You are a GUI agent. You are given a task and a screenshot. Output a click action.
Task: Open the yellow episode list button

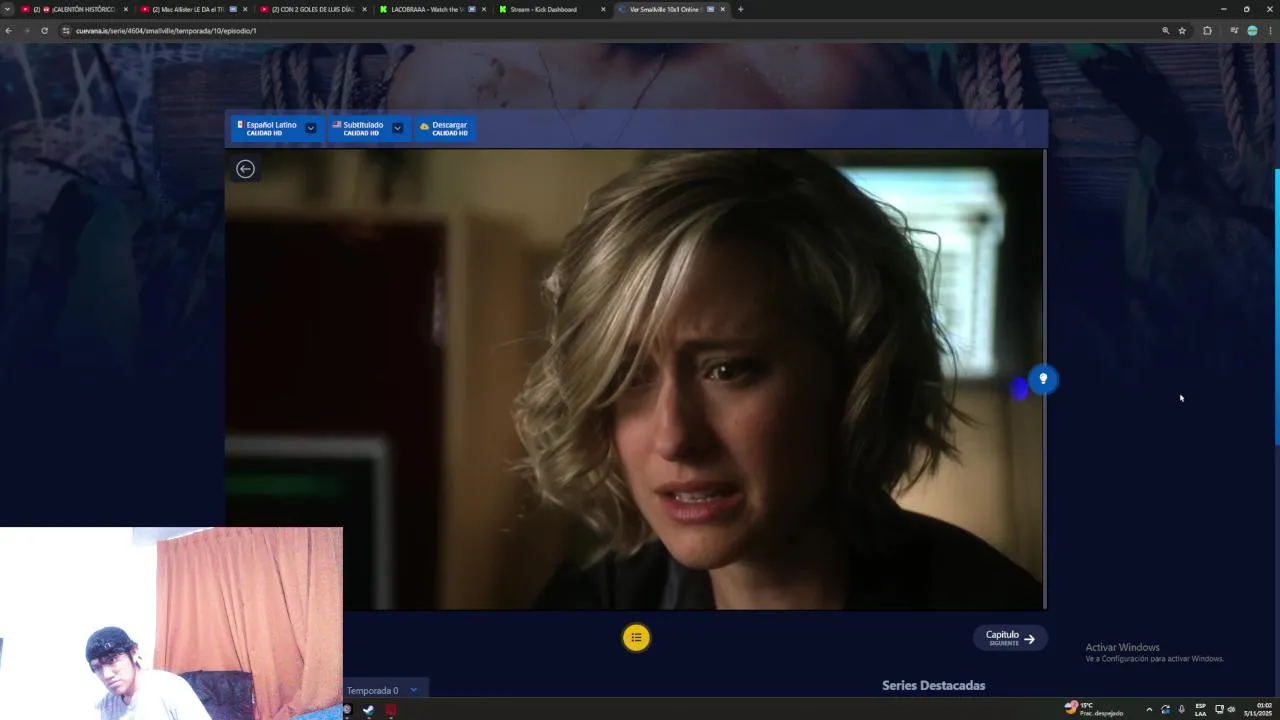636,638
